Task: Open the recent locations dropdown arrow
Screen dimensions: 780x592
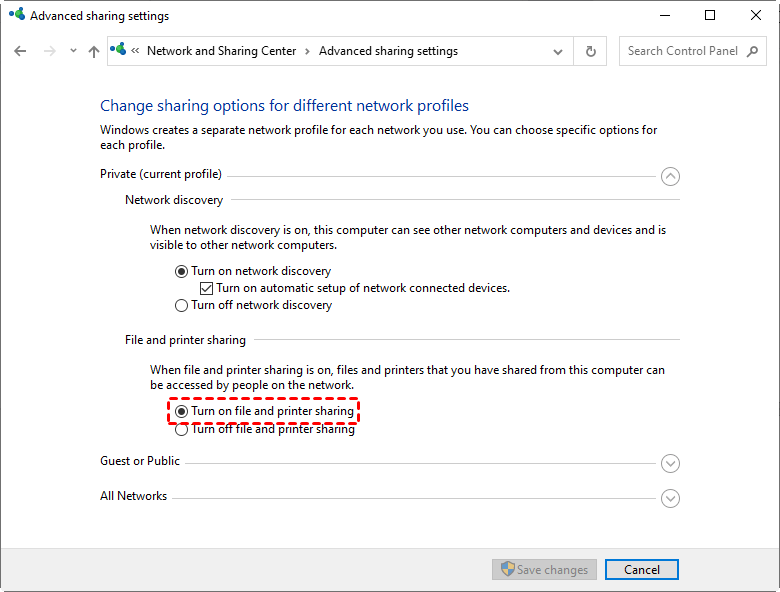Action: tap(73, 51)
